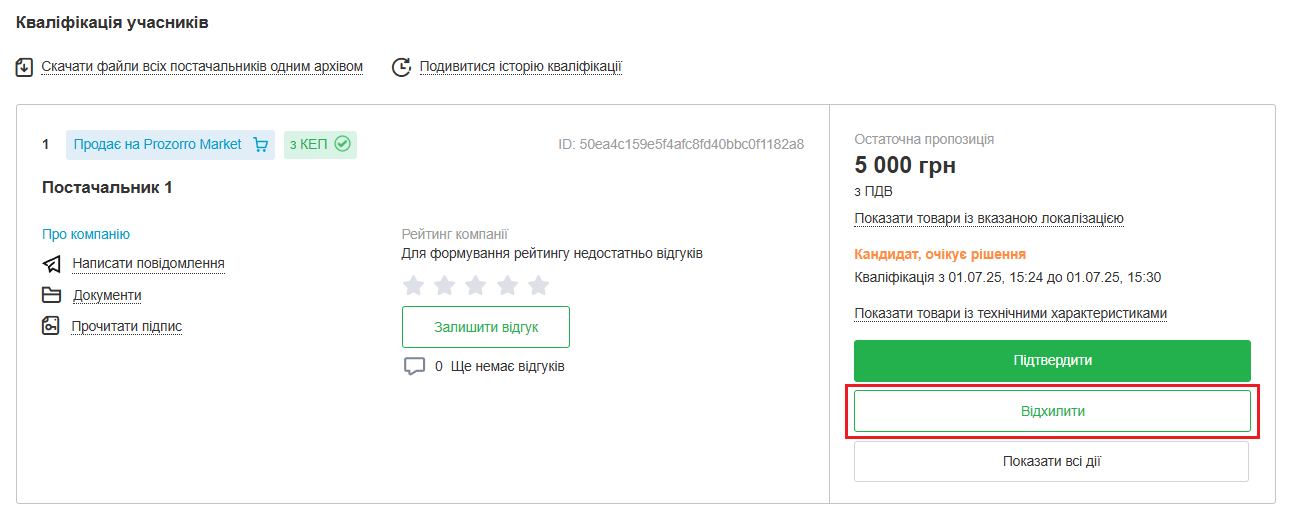This screenshot has height=523, width=1294.
Task: Expand goods with specified localization
Action: tap(989, 219)
